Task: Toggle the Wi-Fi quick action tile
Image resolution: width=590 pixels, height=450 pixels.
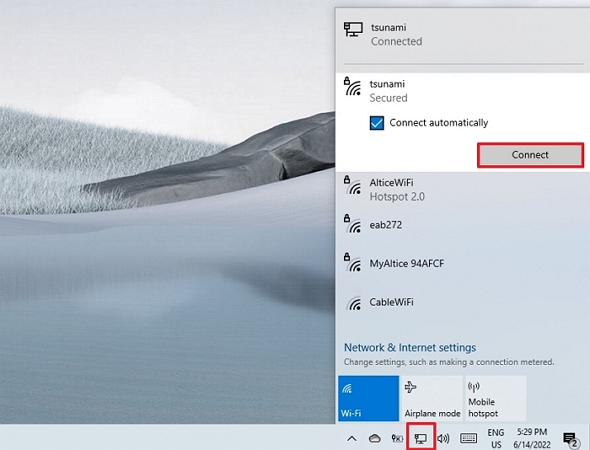Action: 368,398
